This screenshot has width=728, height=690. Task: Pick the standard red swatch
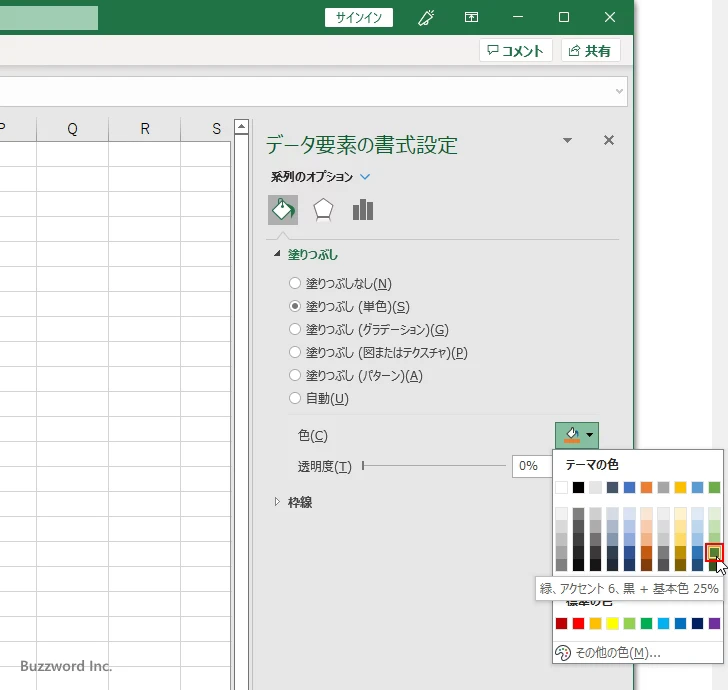point(578,623)
